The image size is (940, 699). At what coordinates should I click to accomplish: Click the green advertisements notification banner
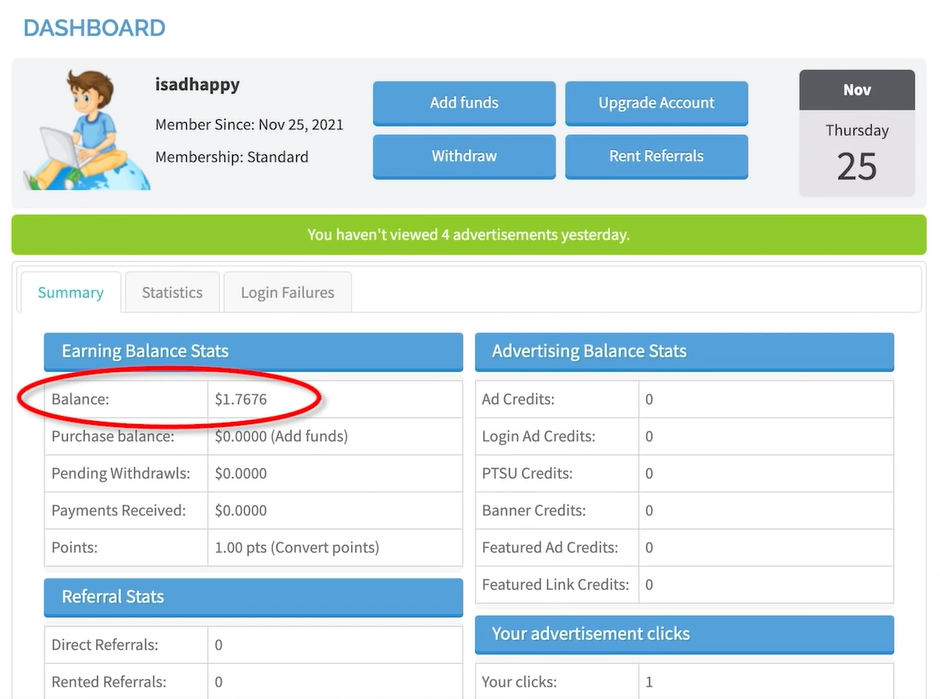pos(469,234)
